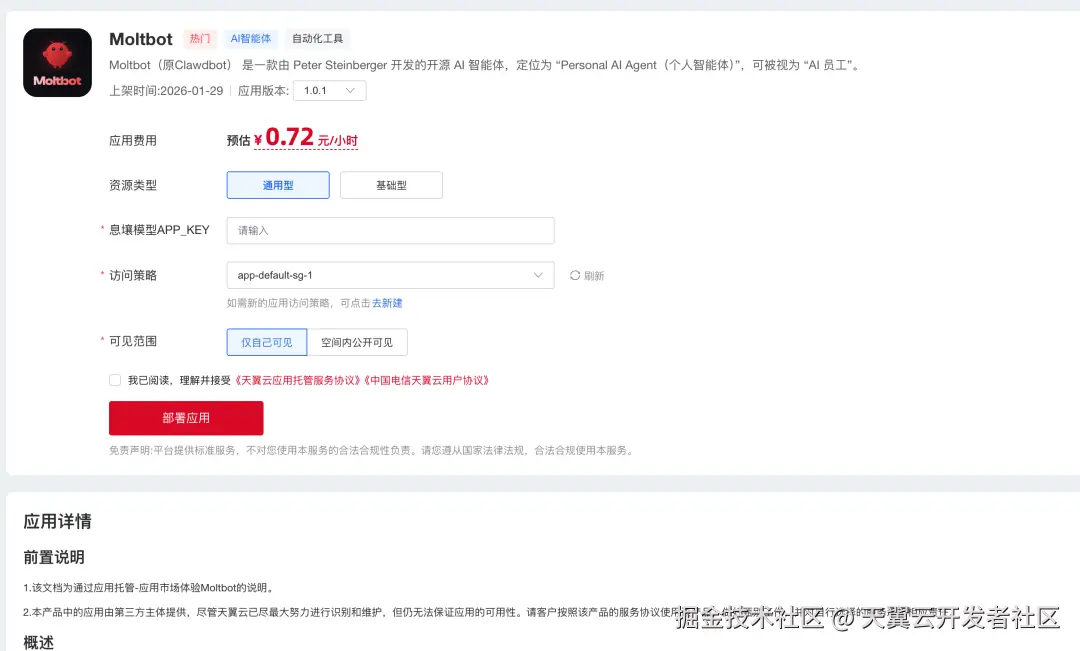Image resolution: width=1080 pixels, height=651 pixels.
Task: Click the 部署应用 deploy button
Action: pyautogui.click(x=186, y=418)
